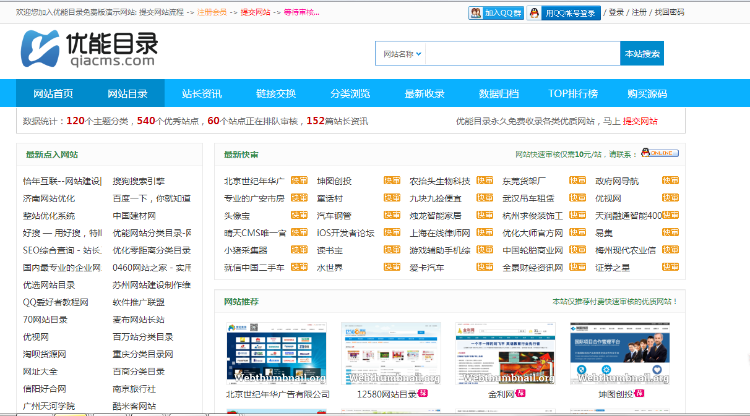Click 网址大全 list entry
The image size is (750, 416).
40,372
